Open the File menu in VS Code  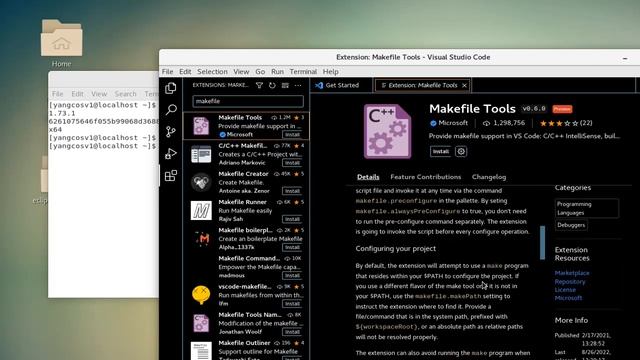[167, 71]
